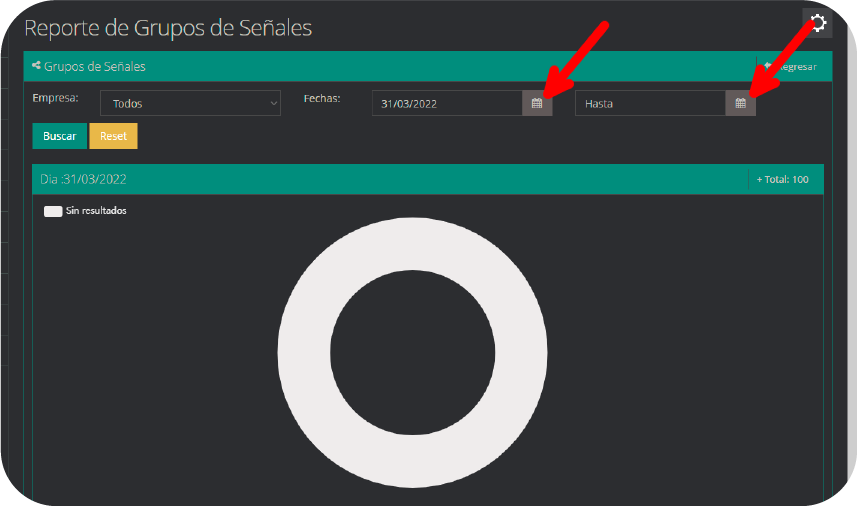Expand the Empresa dropdown showing Todos
Viewport: 857px width, 506px height.
click(x=190, y=103)
